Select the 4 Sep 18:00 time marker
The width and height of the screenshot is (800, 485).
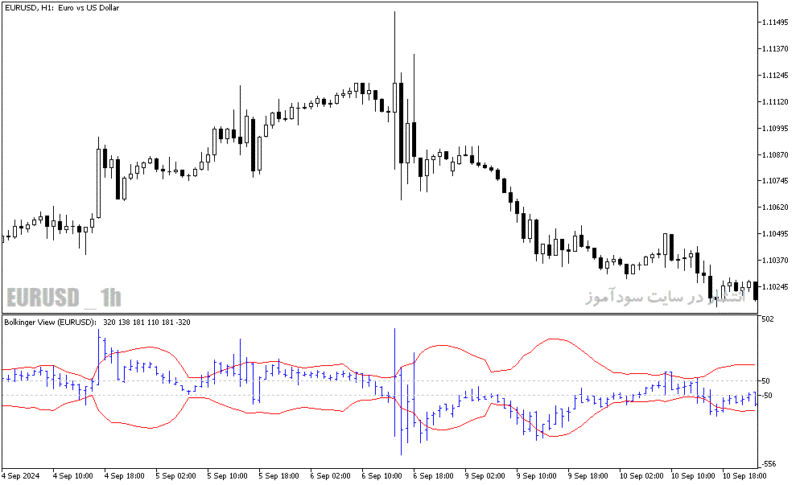(124, 476)
